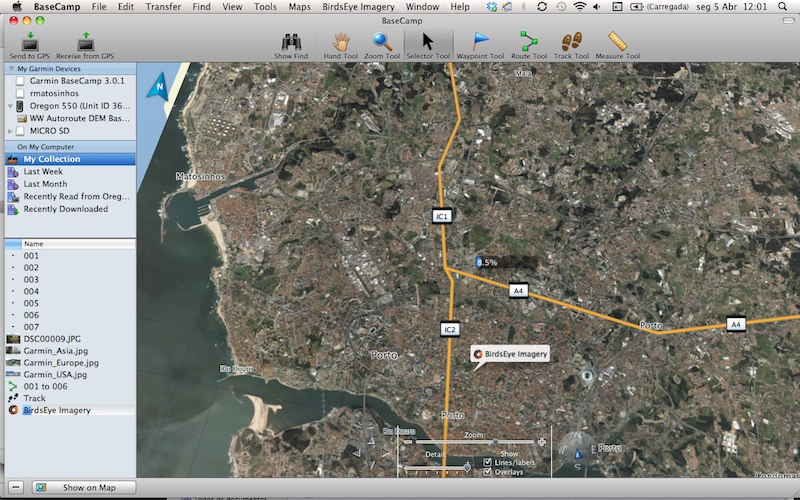Click the Send to GPS icon

[x=29, y=42]
